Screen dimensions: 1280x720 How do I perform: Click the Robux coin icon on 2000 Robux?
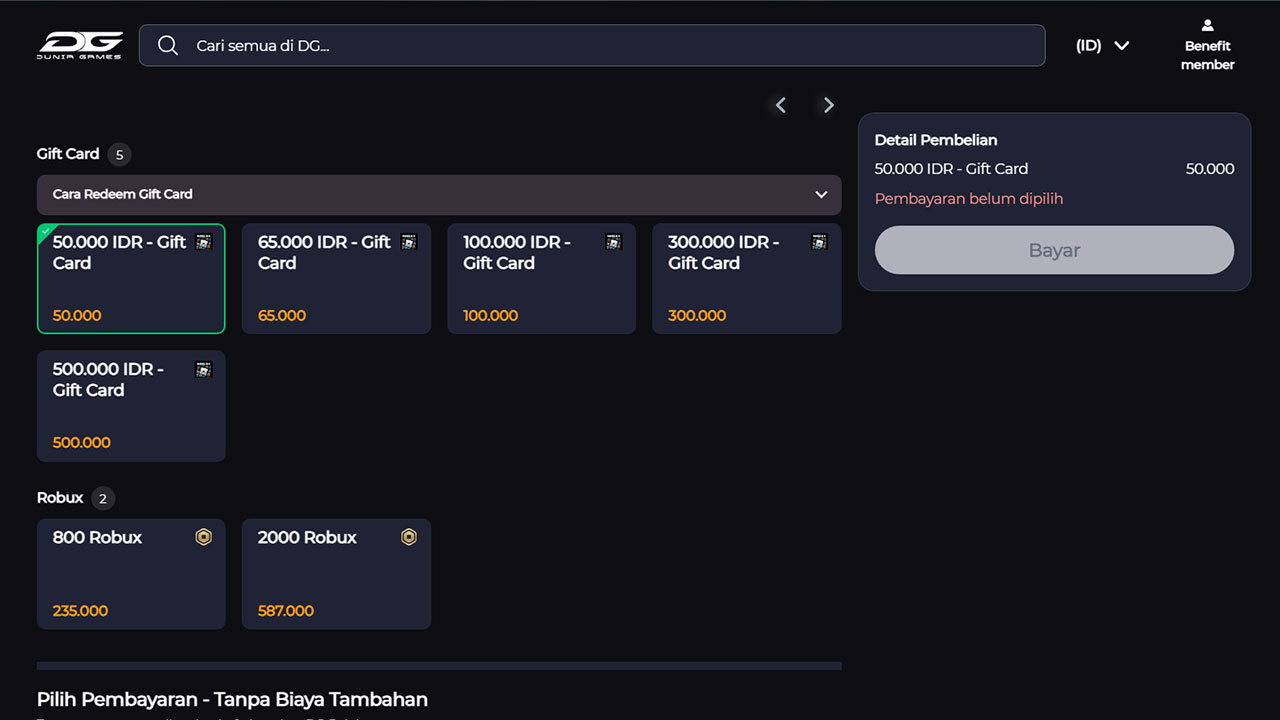click(x=409, y=537)
